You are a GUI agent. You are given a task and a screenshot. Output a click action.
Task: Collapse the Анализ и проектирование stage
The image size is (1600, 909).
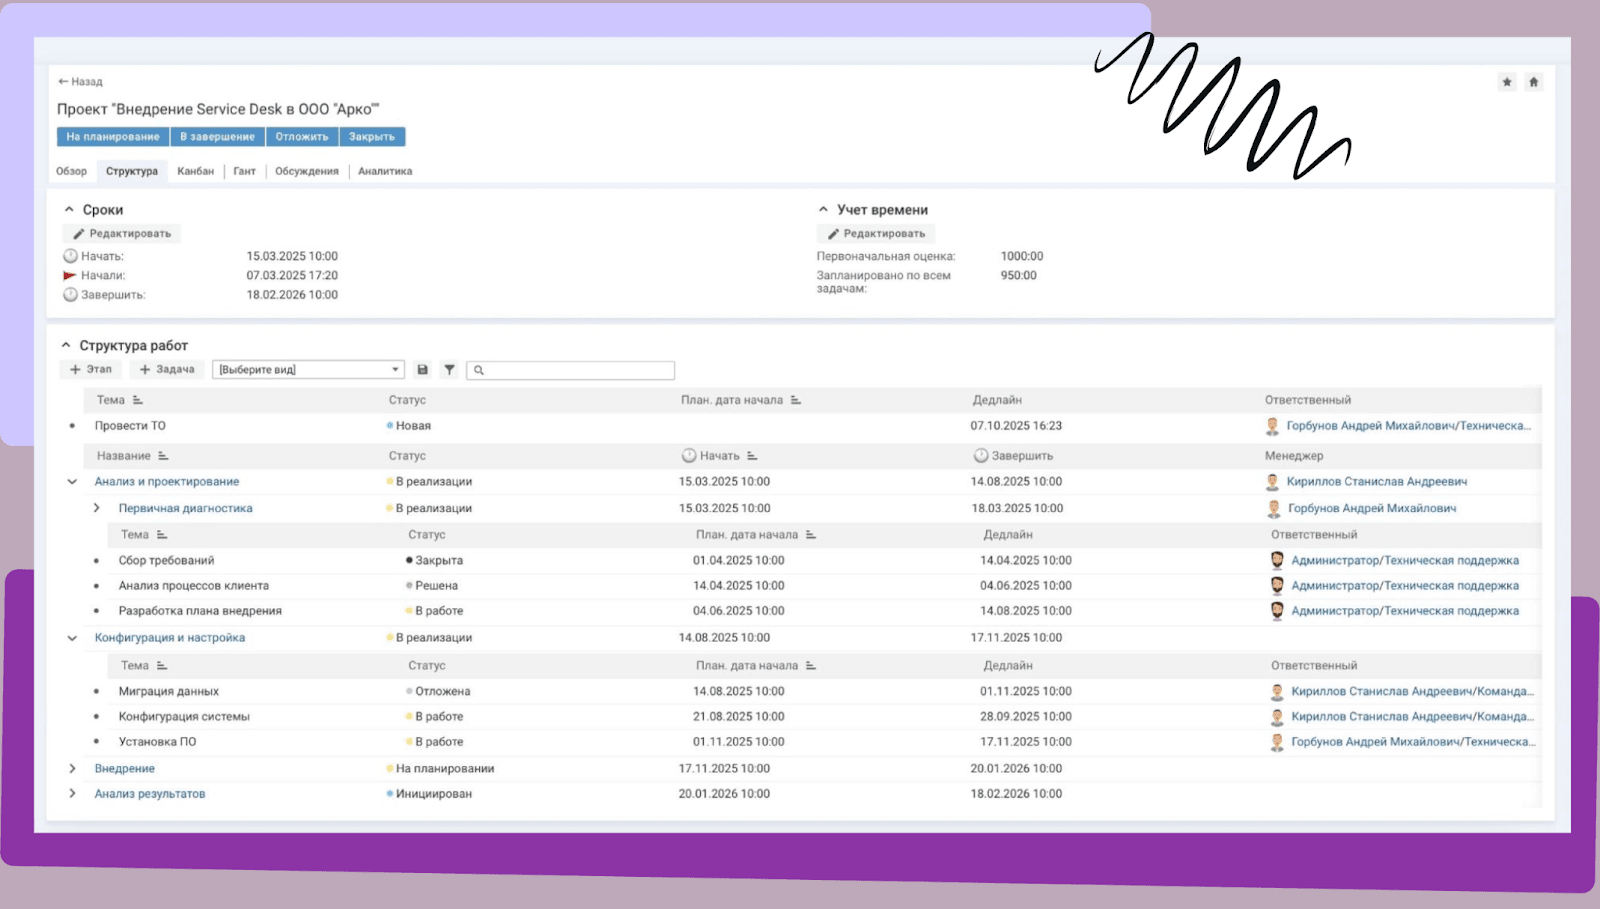[72, 481]
